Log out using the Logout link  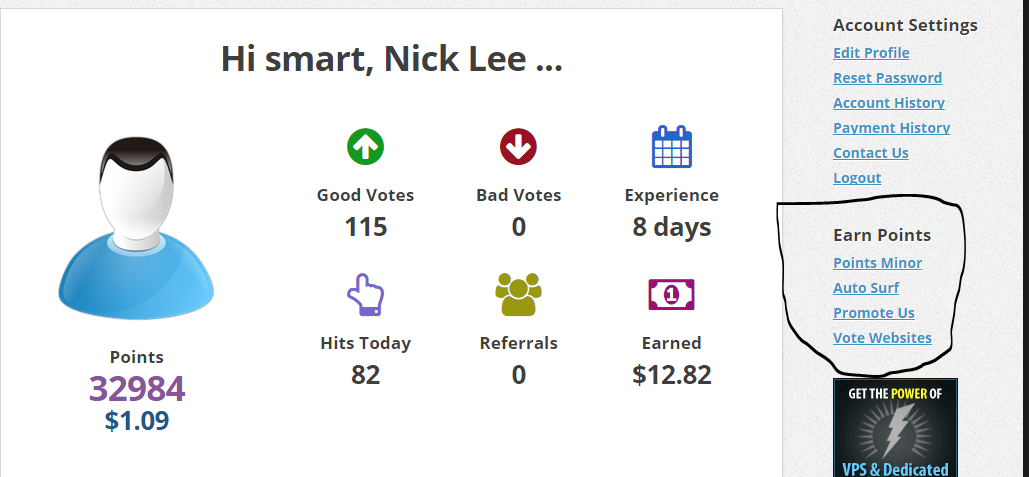click(x=857, y=178)
